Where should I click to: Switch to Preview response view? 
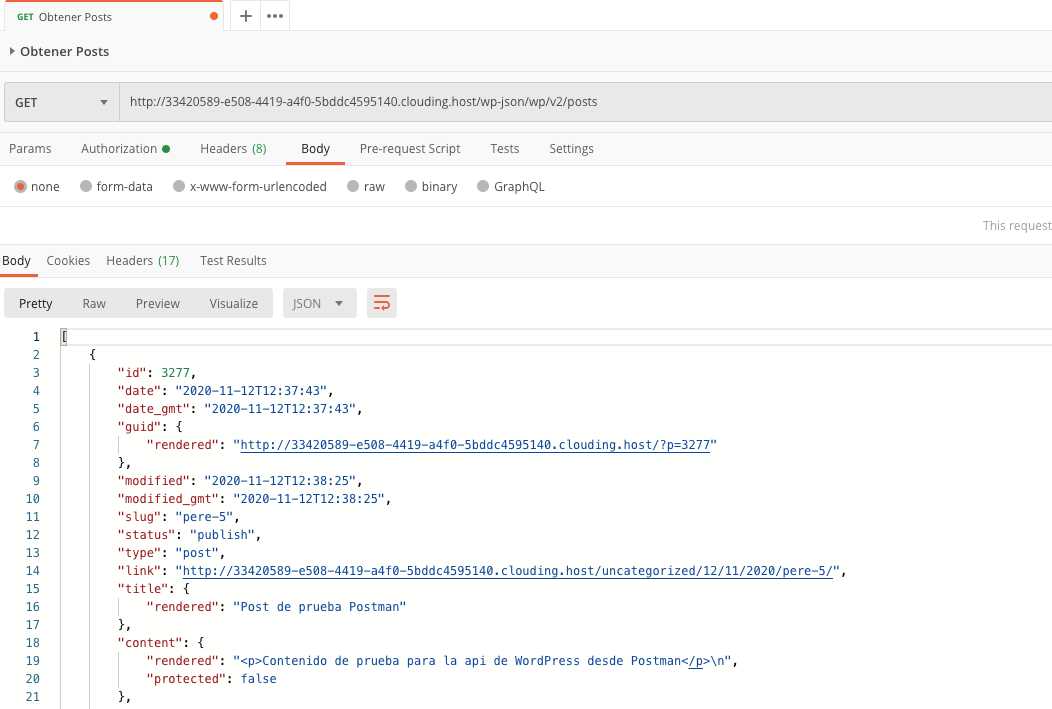158,303
